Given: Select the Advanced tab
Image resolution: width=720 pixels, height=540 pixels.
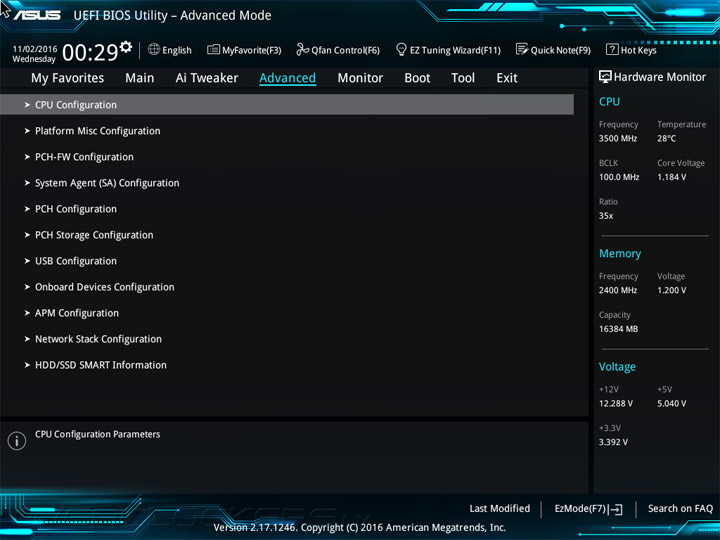Looking at the screenshot, I should 287,78.
